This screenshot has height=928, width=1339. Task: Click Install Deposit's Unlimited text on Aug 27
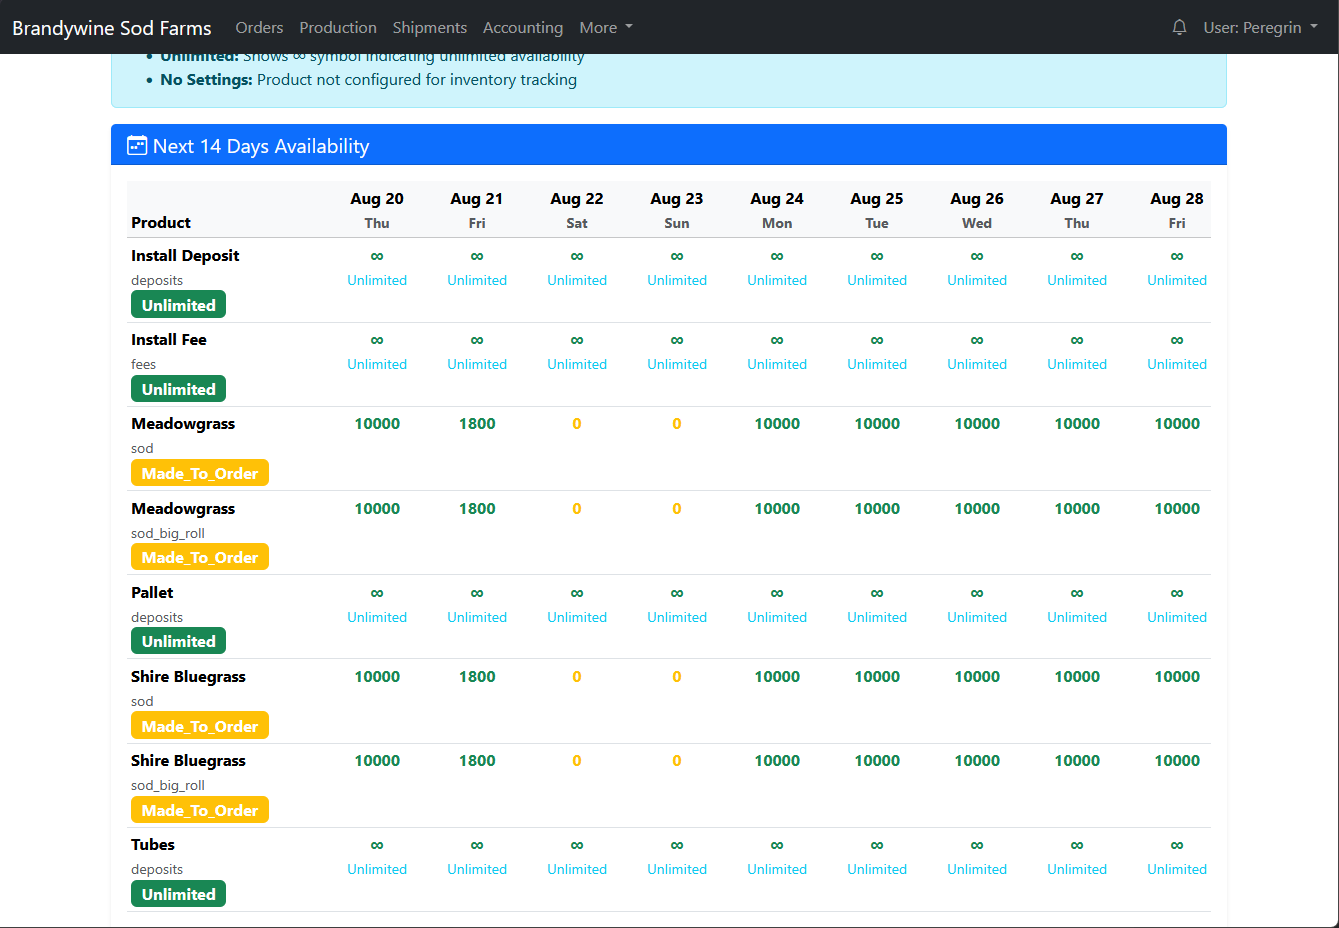pos(1077,280)
